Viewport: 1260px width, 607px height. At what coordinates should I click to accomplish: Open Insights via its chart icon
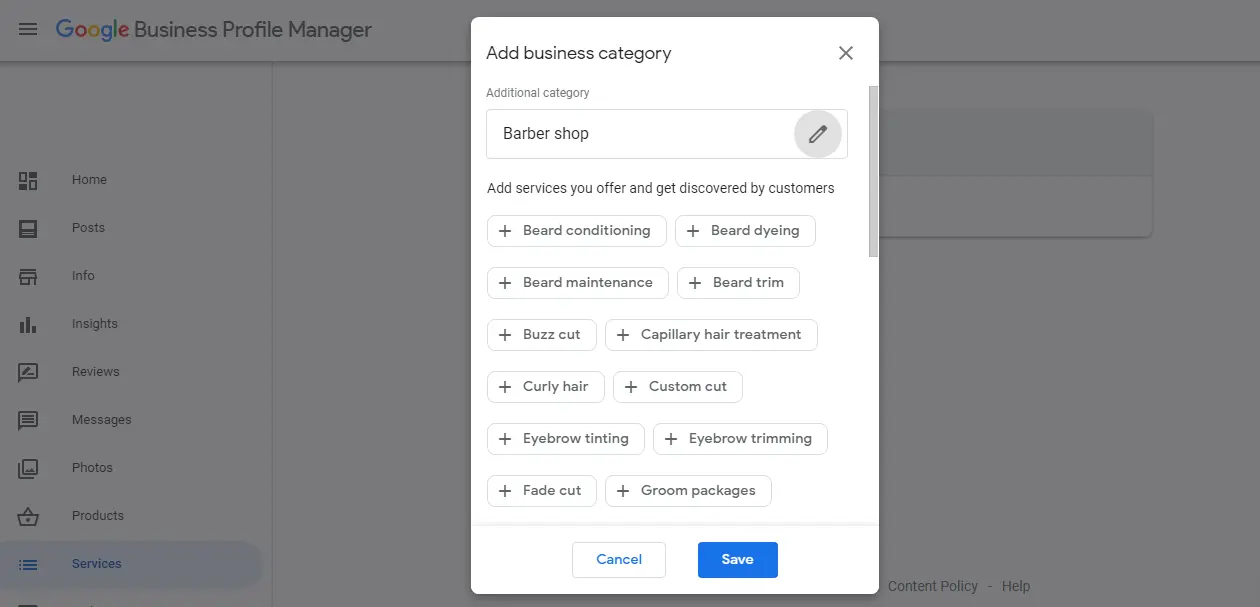pyautogui.click(x=28, y=323)
